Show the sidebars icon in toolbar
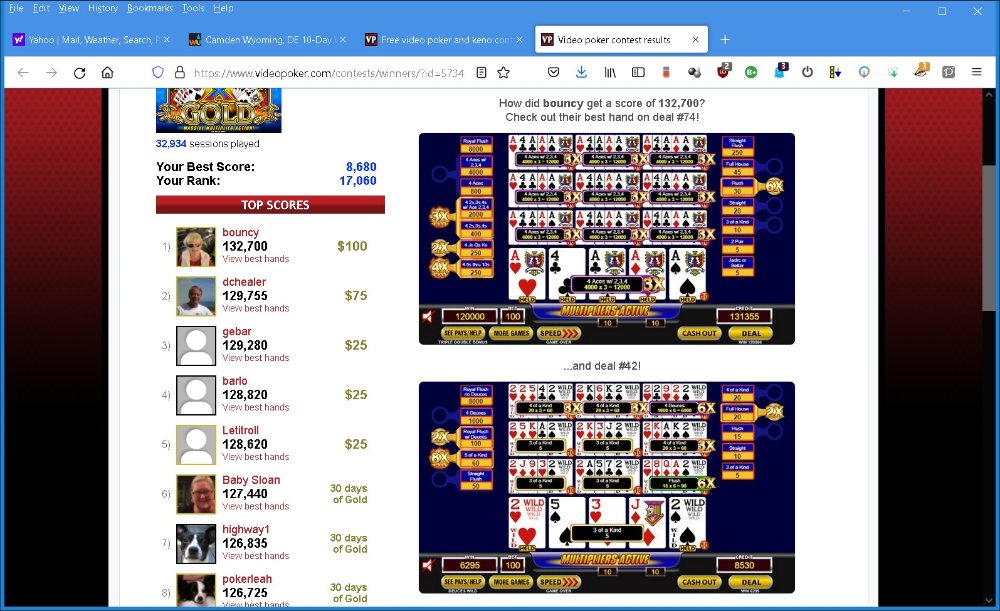This screenshot has height=611, width=1000. coord(638,73)
